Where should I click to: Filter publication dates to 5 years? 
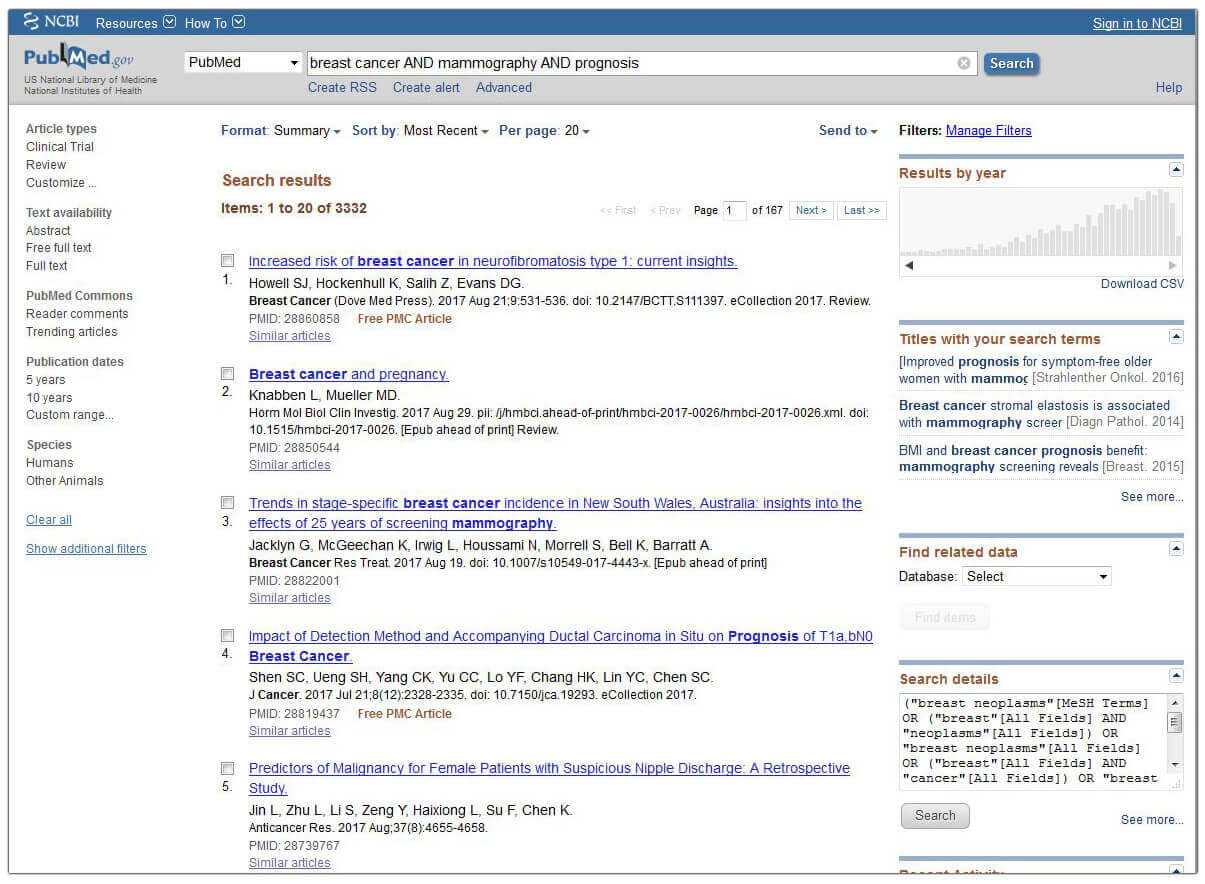(x=46, y=380)
